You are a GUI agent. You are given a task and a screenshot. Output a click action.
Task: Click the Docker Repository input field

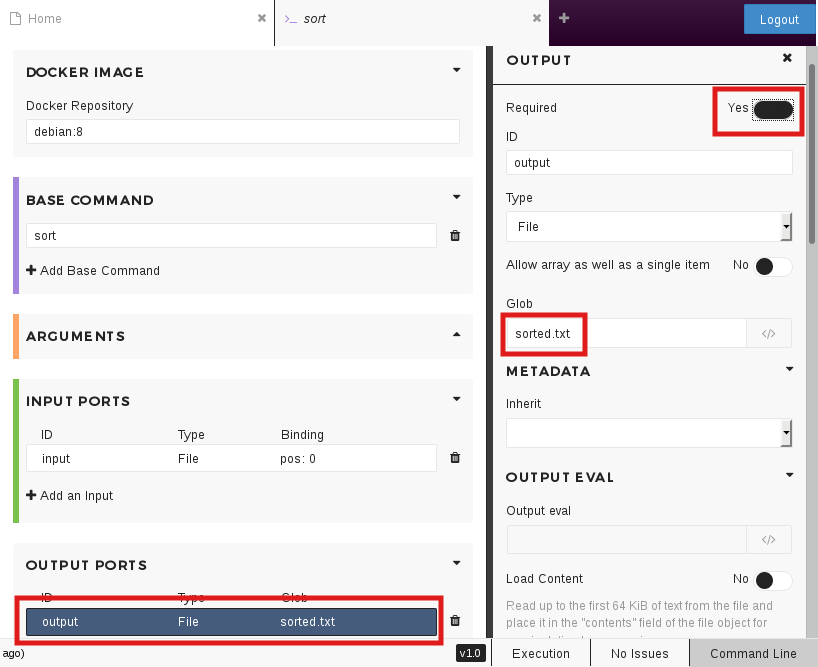[242, 131]
